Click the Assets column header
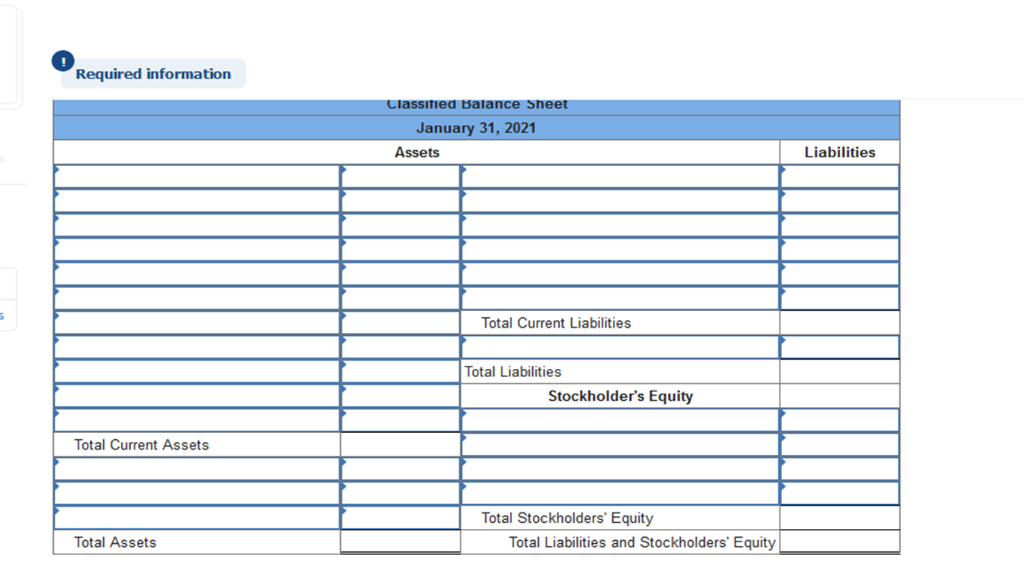Image resolution: width=1024 pixels, height=576 pixels. [x=417, y=152]
